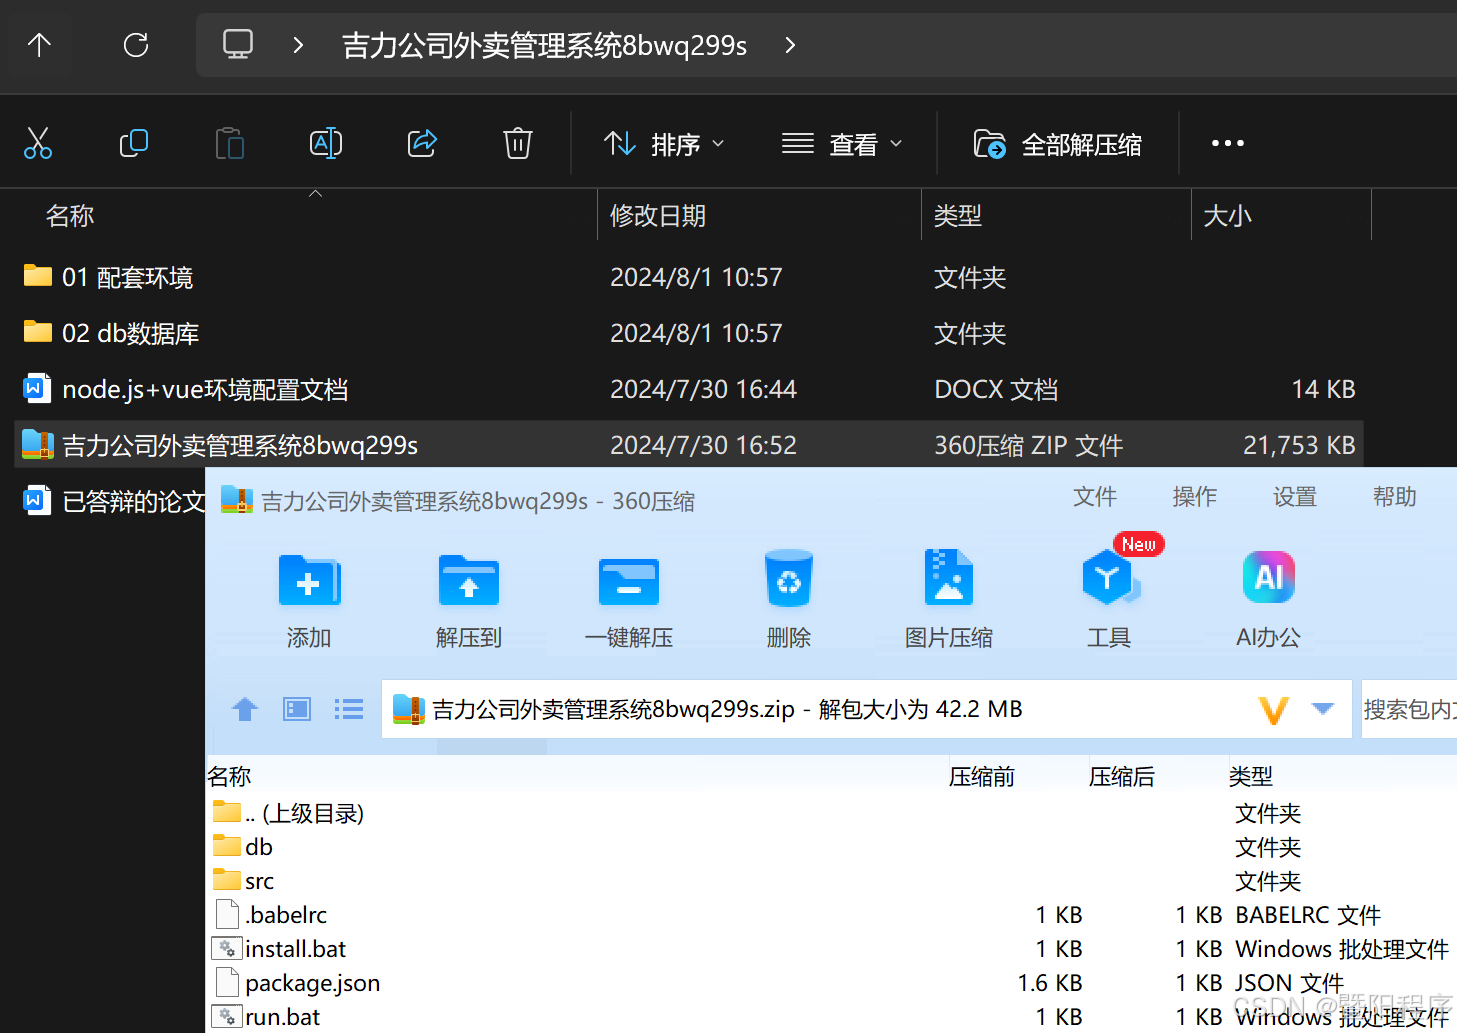Click the 解压到 extract-to icon
1457x1033 pixels.
point(469,580)
